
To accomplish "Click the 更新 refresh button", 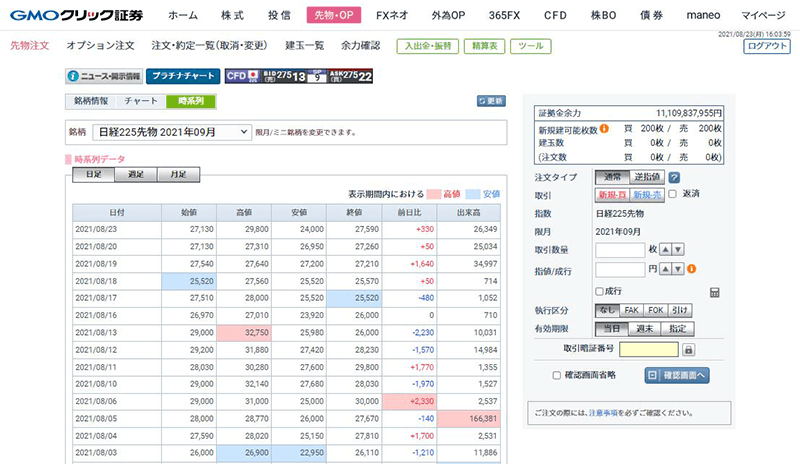I will (x=491, y=101).
